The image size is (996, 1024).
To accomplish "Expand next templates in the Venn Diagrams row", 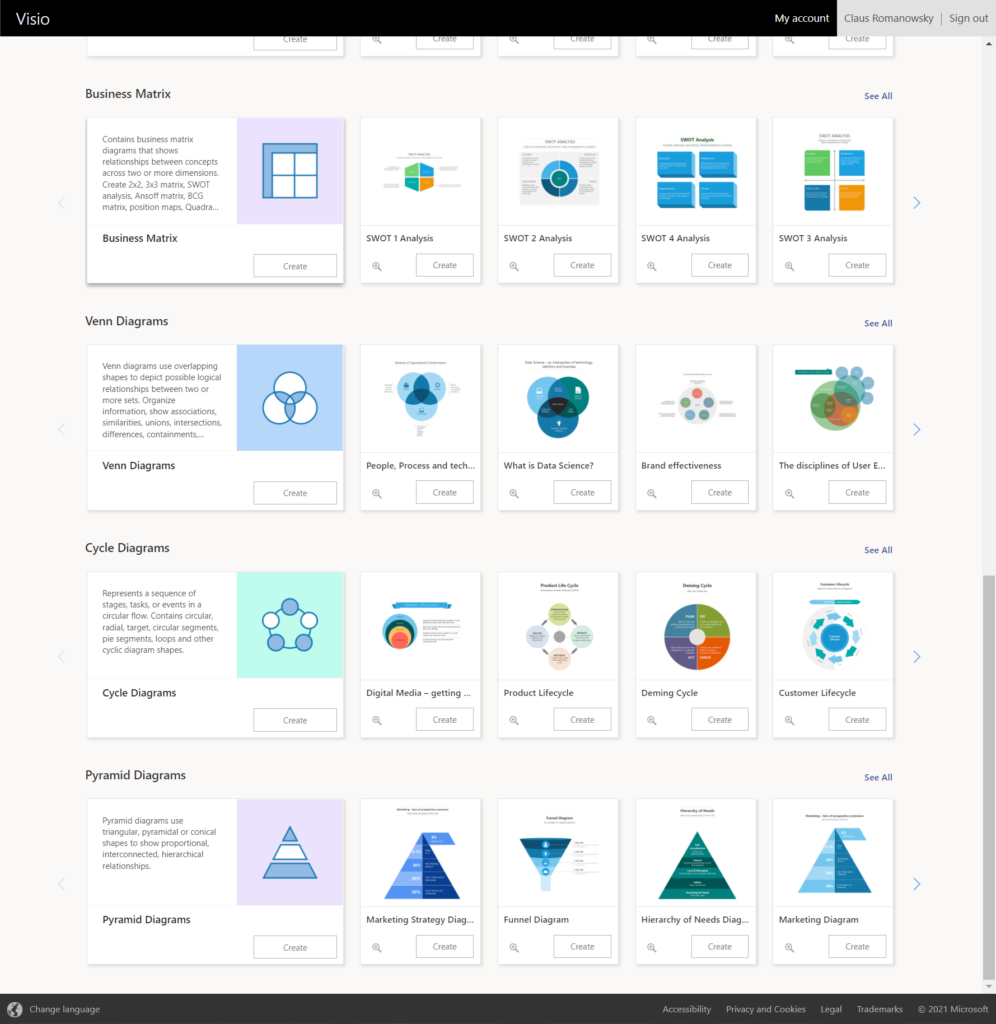I will [x=916, y=428].
